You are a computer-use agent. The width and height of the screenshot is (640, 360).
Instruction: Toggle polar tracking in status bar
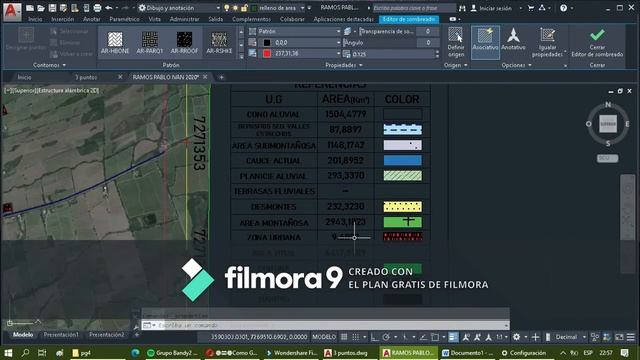click(386, 337)
